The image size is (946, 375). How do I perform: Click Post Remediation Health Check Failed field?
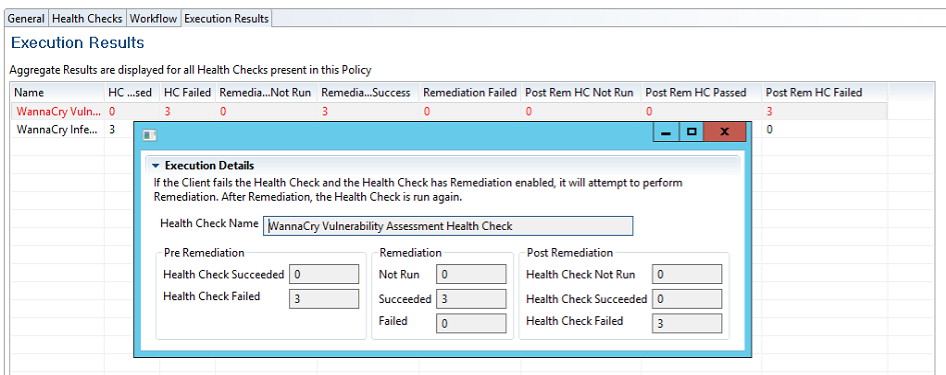(x=687, y=323)
